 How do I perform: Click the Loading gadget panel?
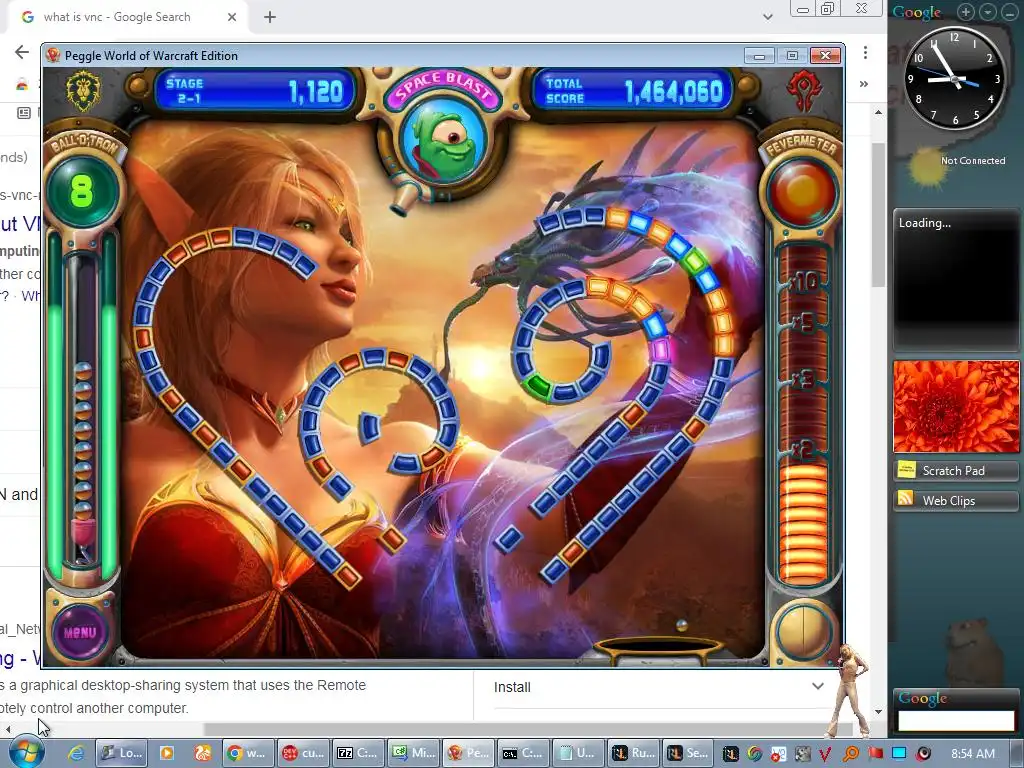955,279
